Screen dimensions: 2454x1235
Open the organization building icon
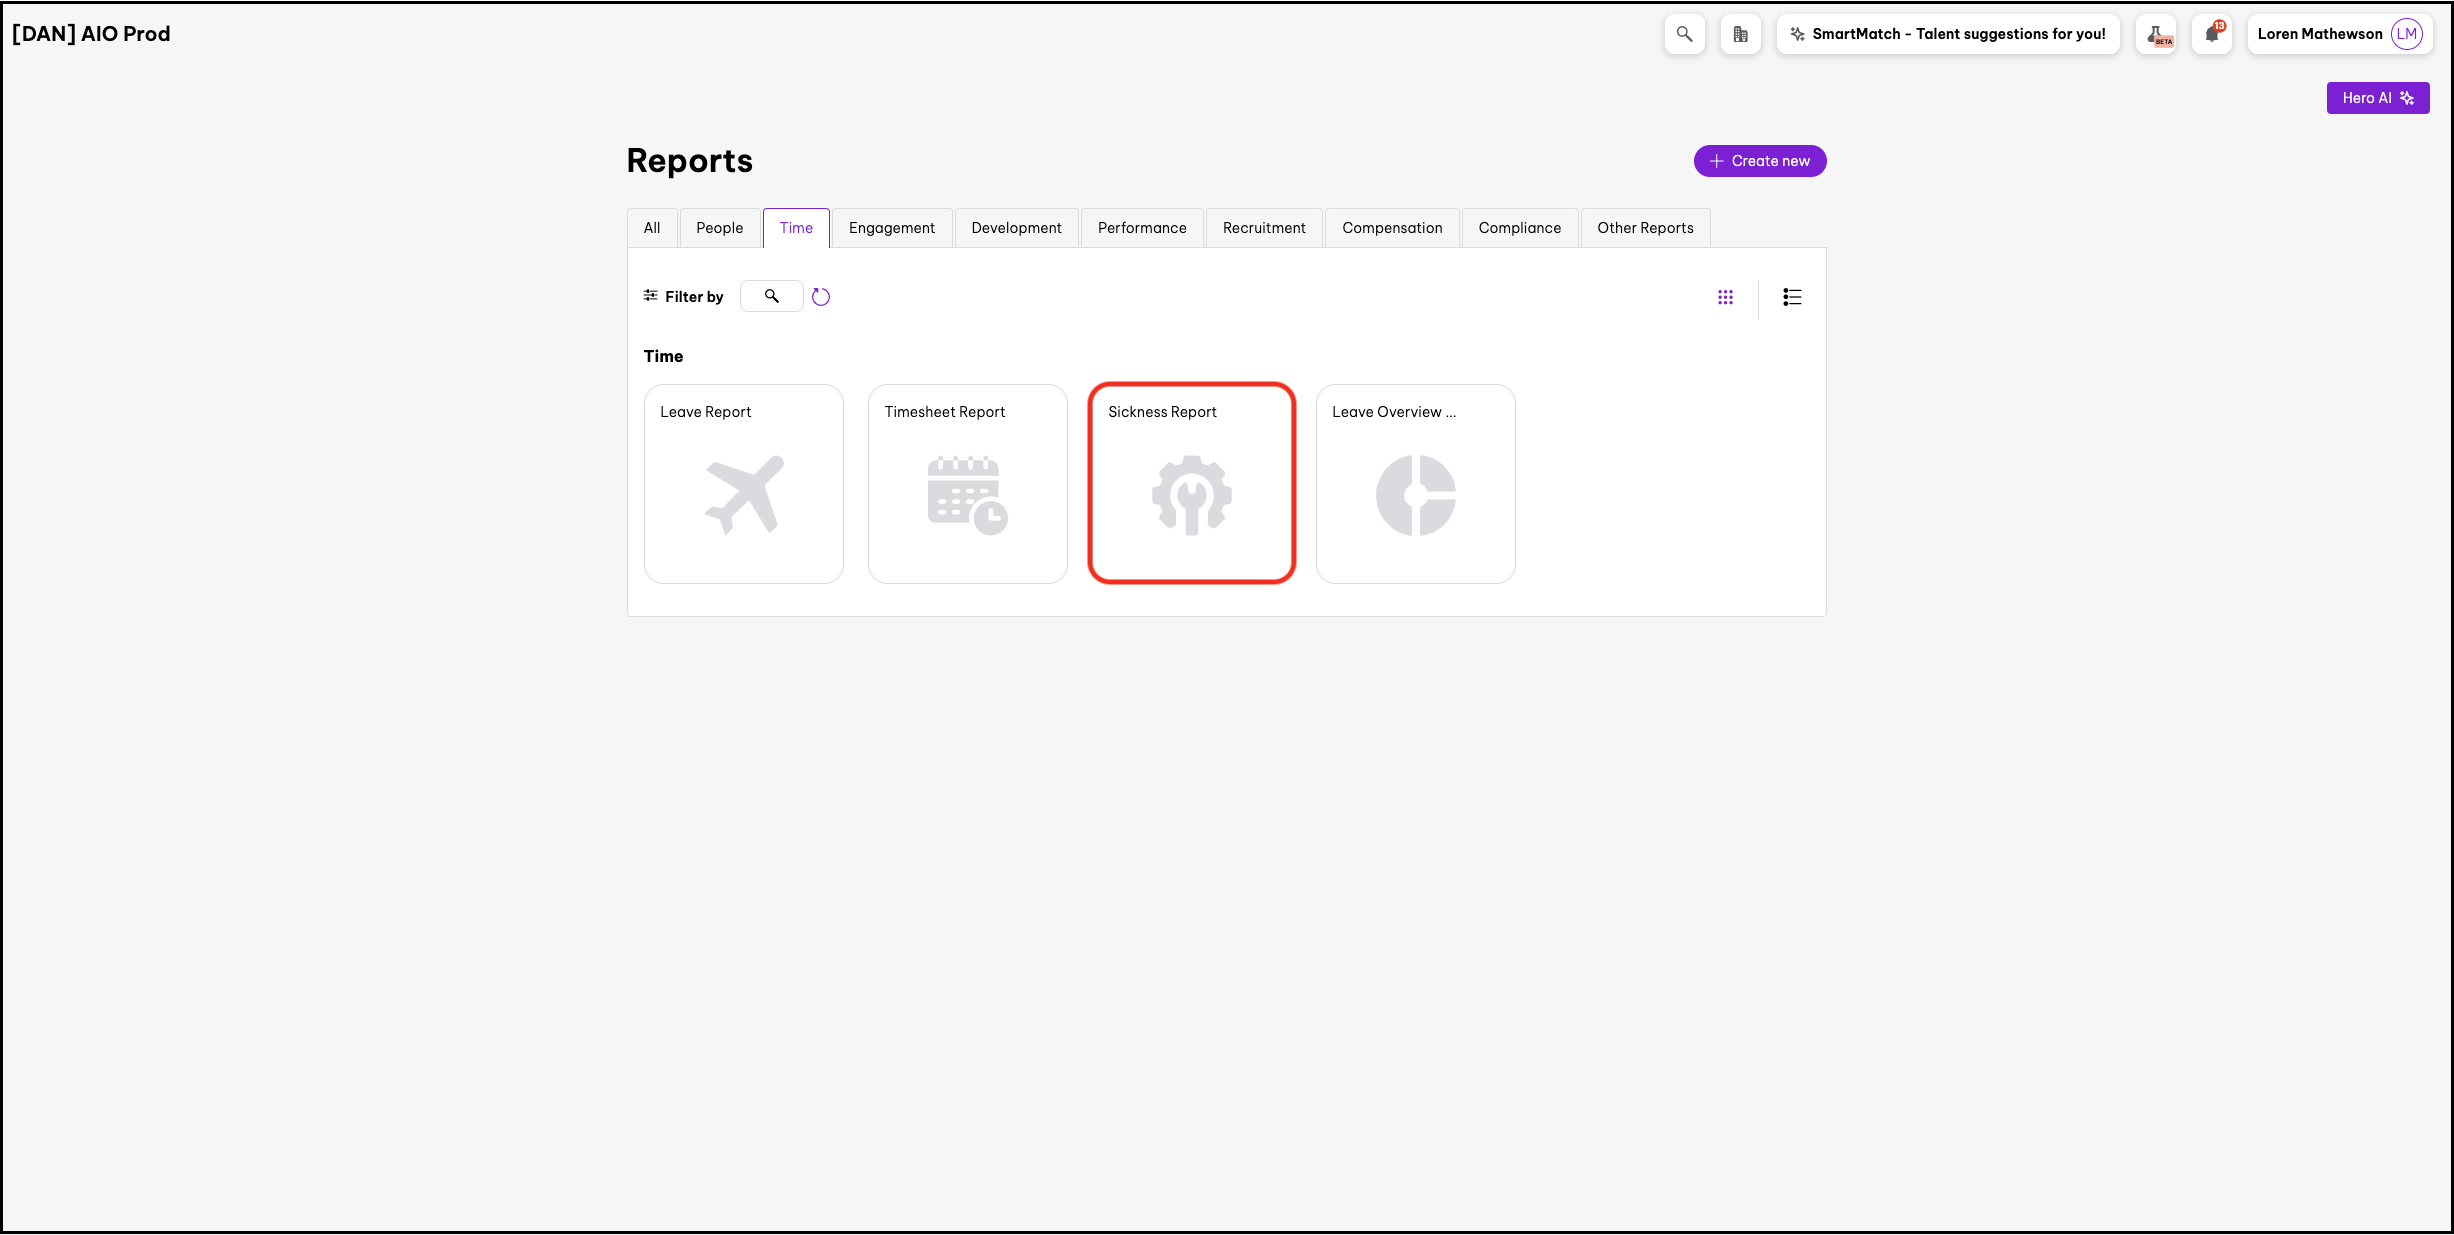tap(1740, 34)
